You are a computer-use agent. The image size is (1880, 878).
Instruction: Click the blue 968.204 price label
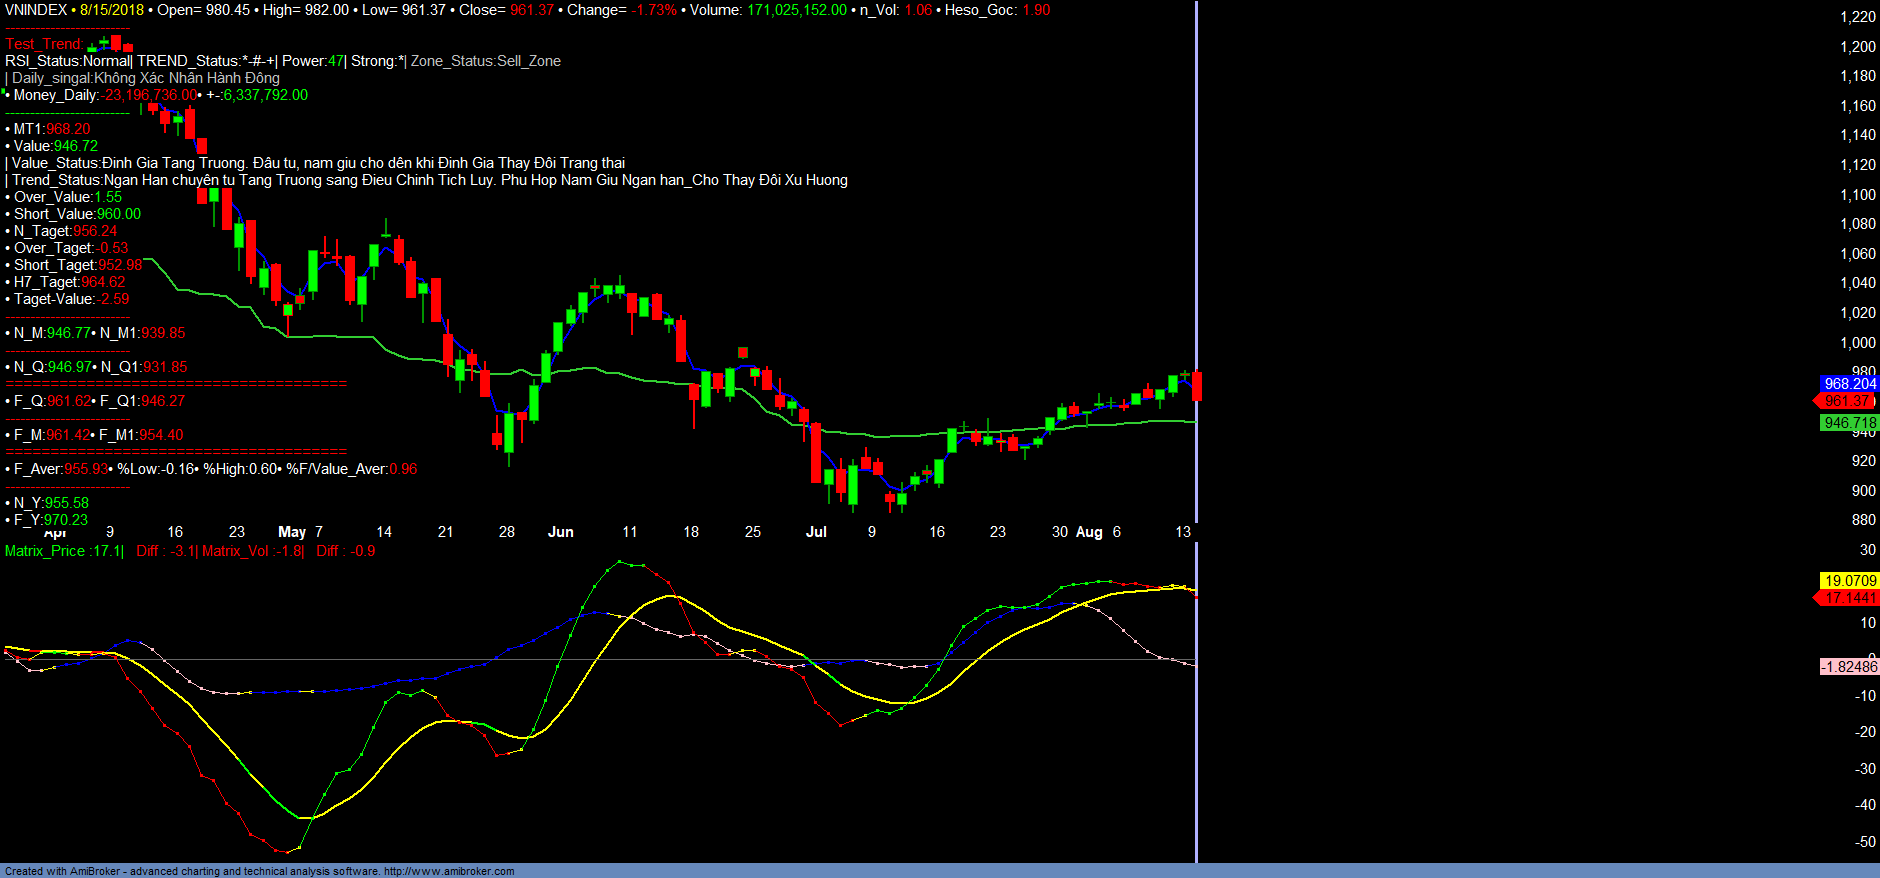(1848, 384)
